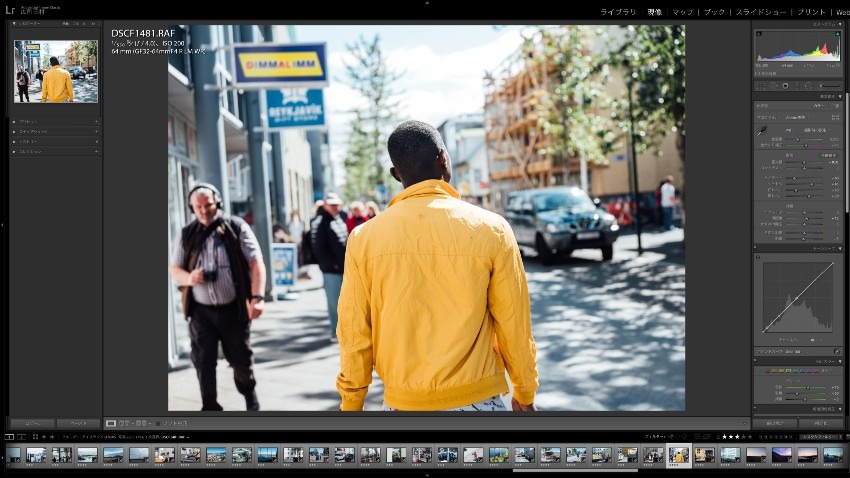Viewport: 850px width, 478px height.
Task: Click the point curve edit icon
Action: pyautogui.click(x=836, y=351)
